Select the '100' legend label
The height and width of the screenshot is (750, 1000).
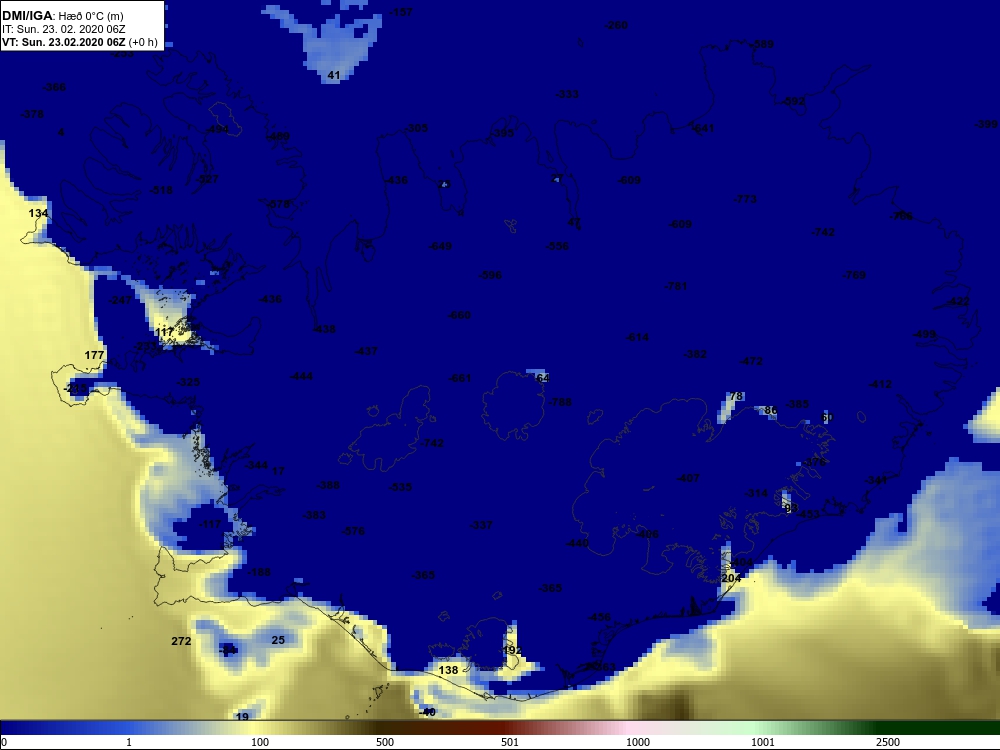260,742
